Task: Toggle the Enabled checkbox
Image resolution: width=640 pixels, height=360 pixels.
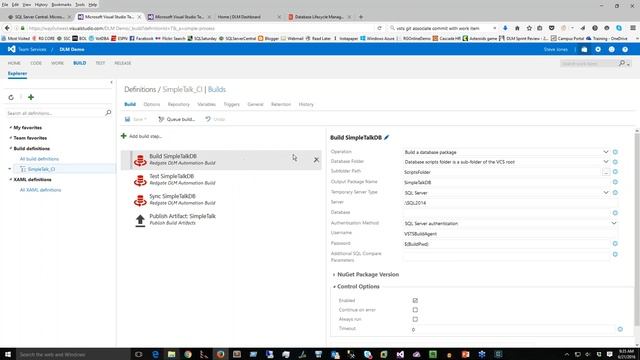Action: pos(415,300)
